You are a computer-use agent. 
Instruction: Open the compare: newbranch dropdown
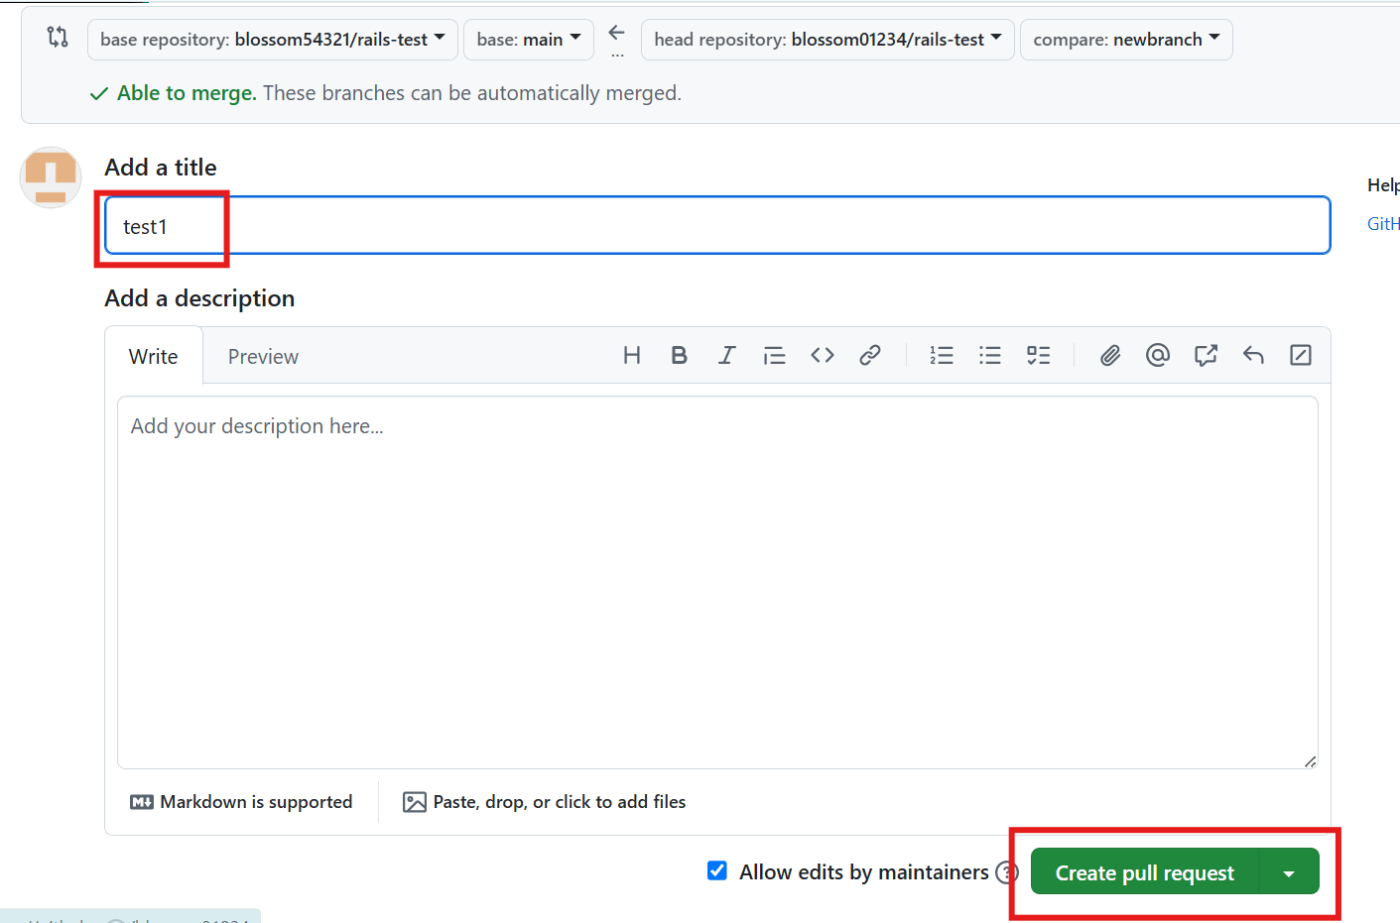tap(1126, 40)
